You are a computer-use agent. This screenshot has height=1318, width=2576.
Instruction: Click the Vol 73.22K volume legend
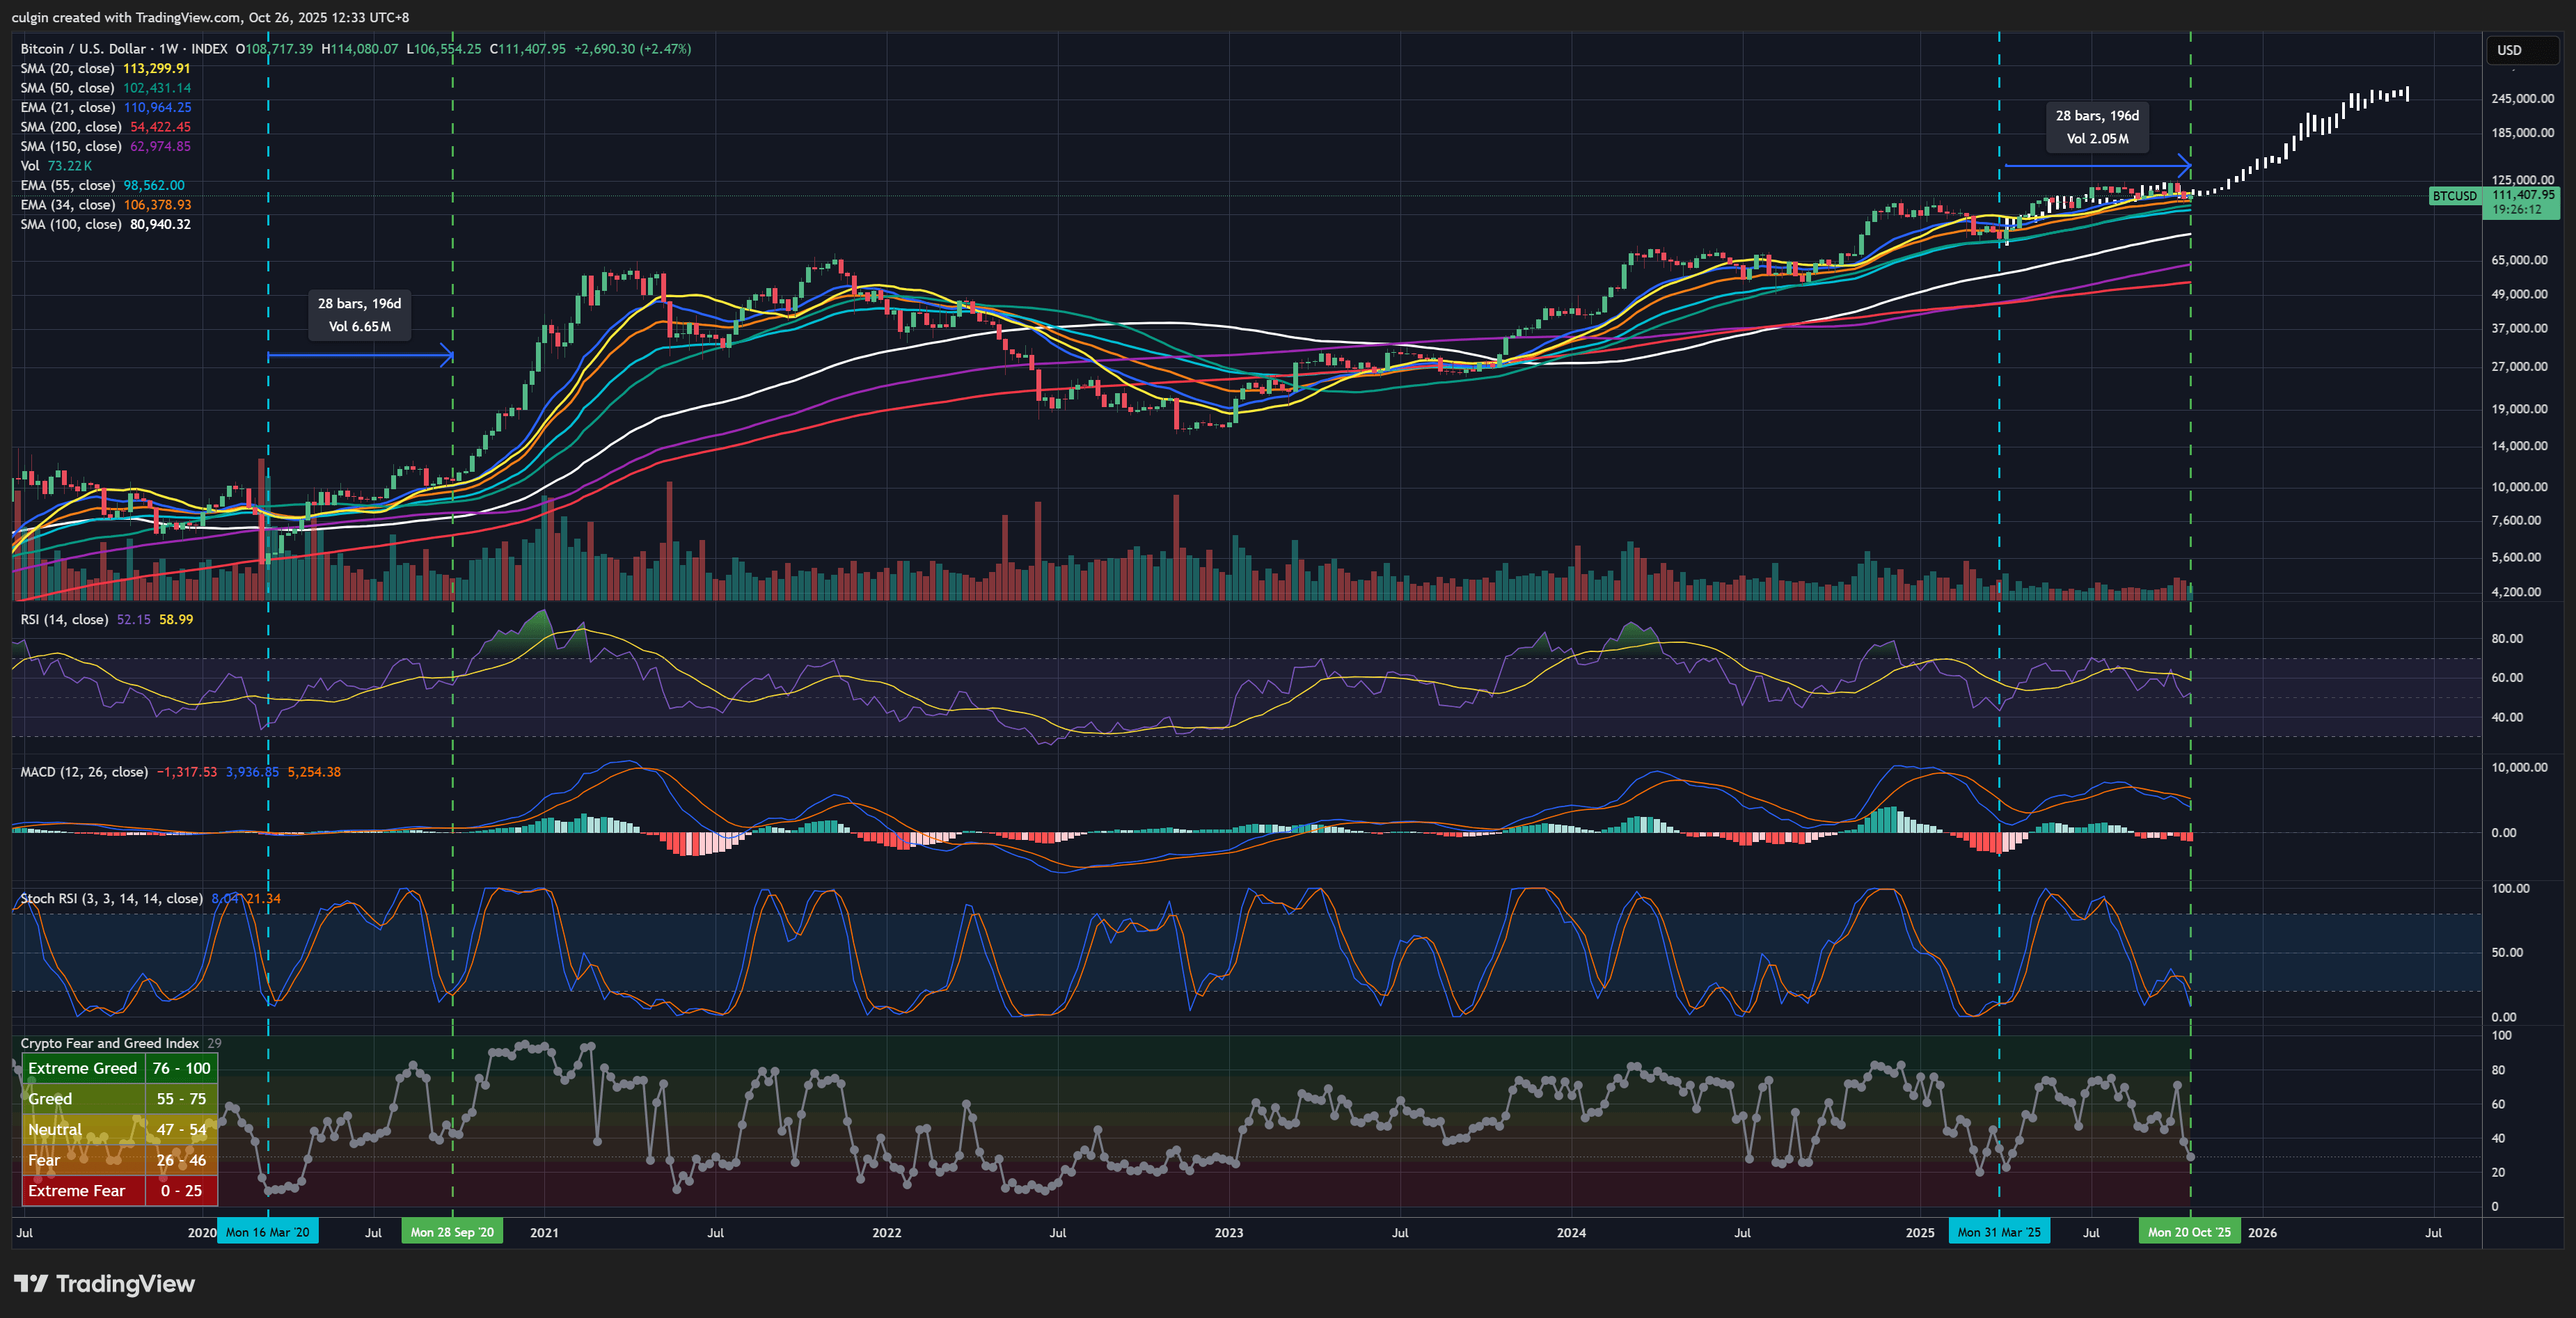coord(56,166)
